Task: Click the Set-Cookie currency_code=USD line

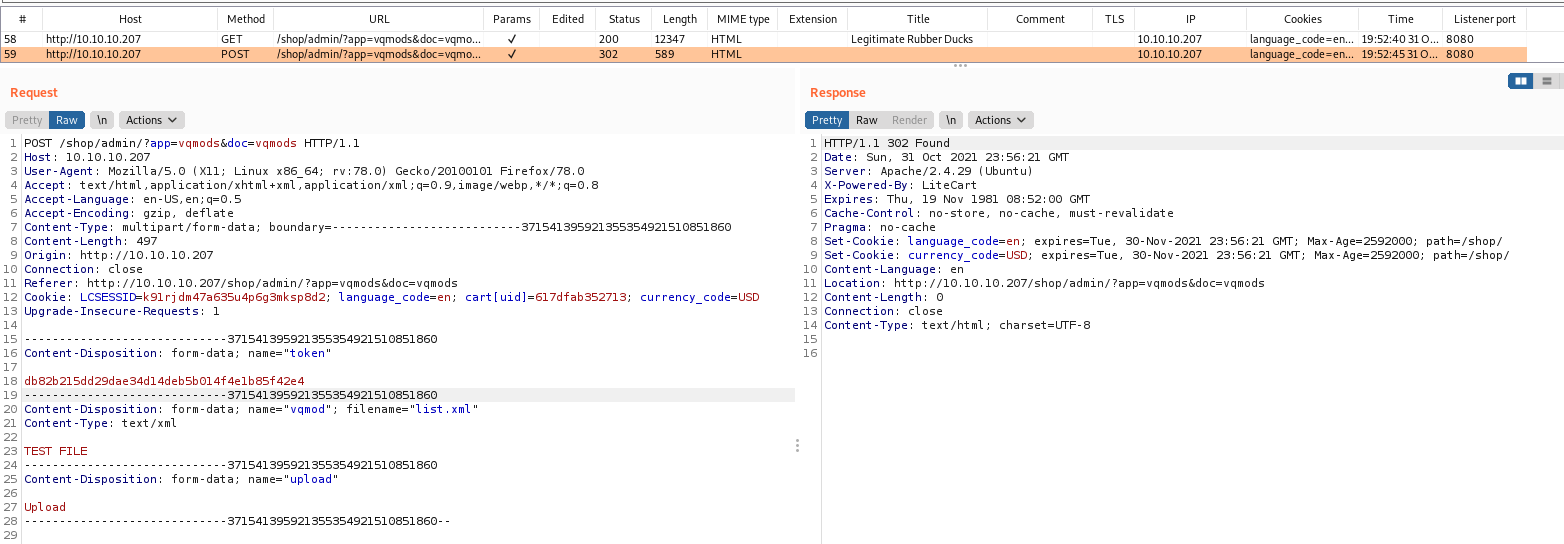Action: click(x=1167, y=255)
